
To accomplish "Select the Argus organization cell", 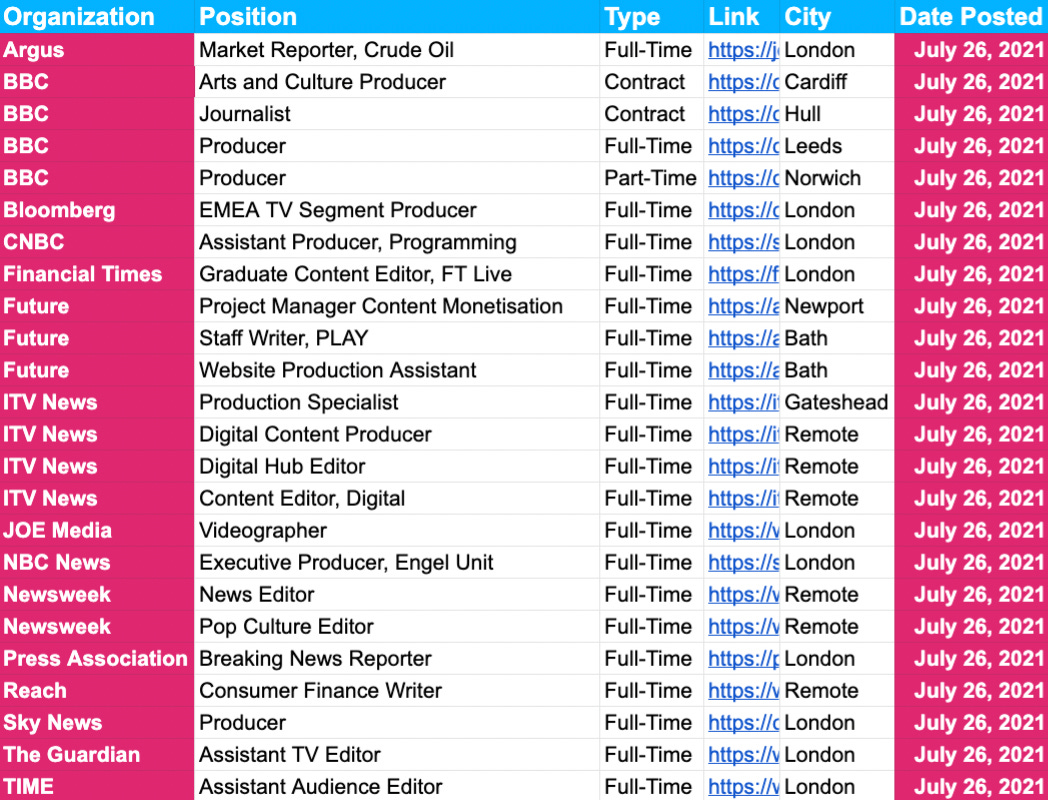I will [97, 50].
